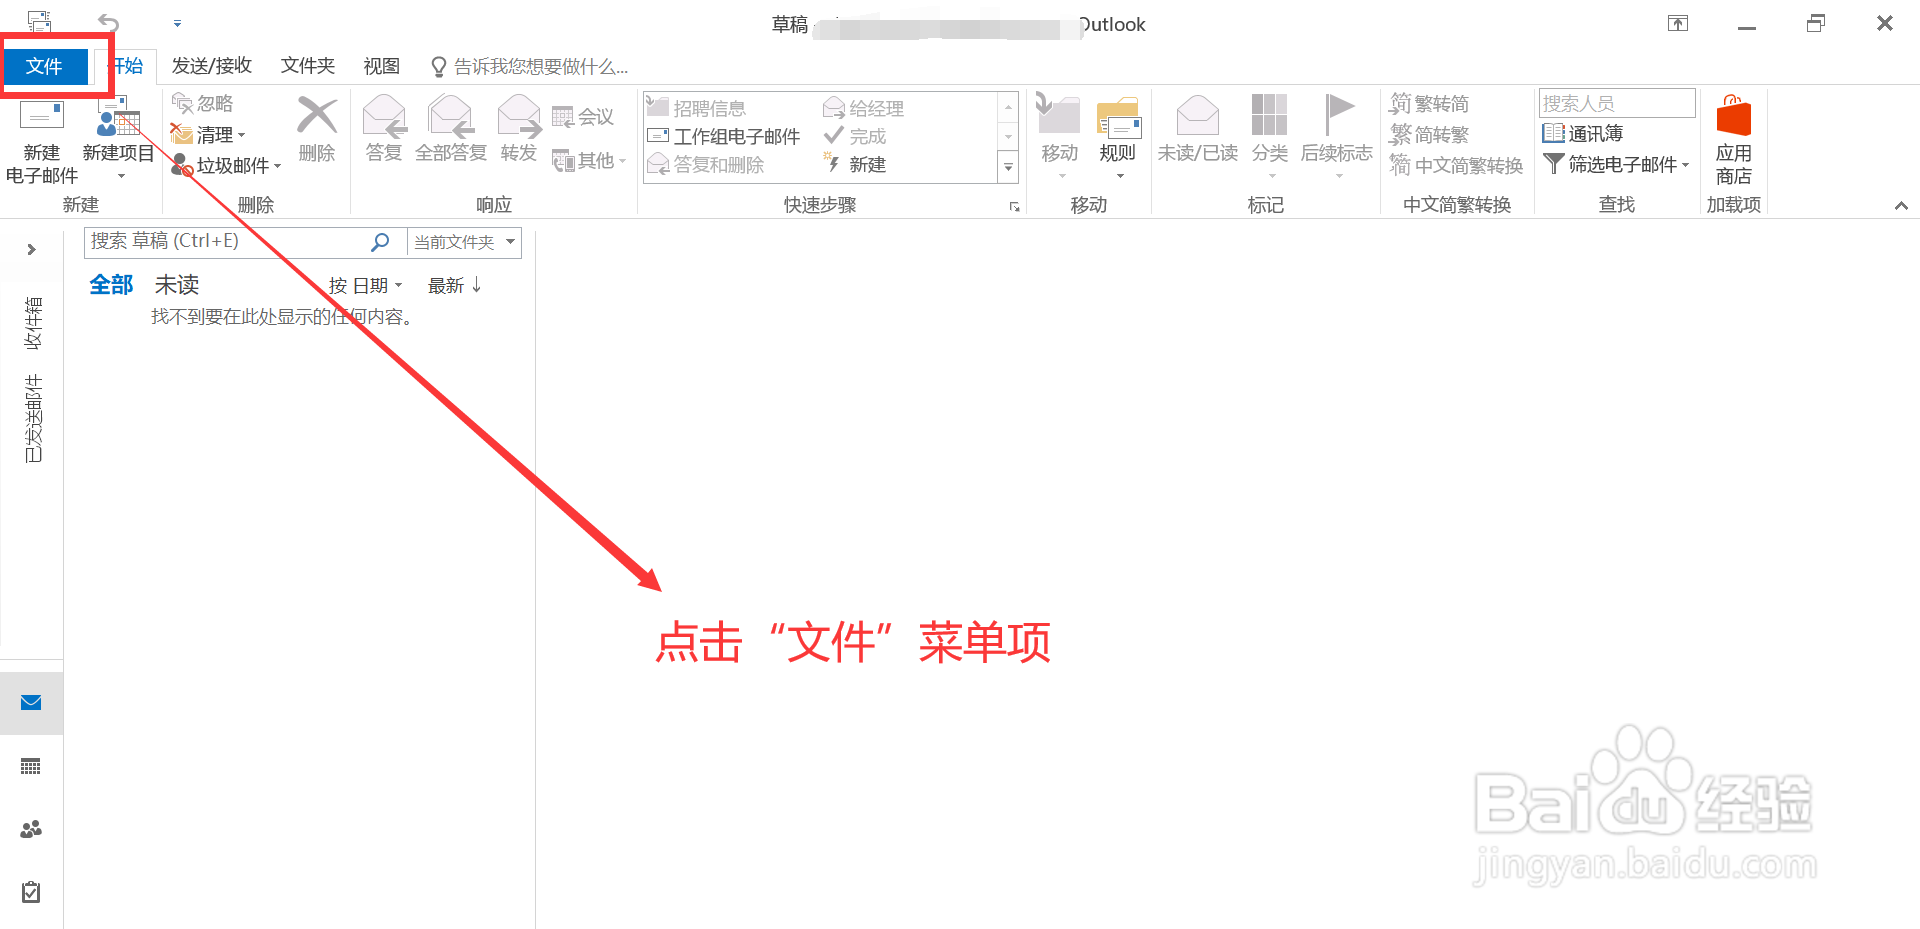Screen dimensions: 1920x929
Task: Open the 后续标志 follow-up flag menu
Action: point(1337,136)
